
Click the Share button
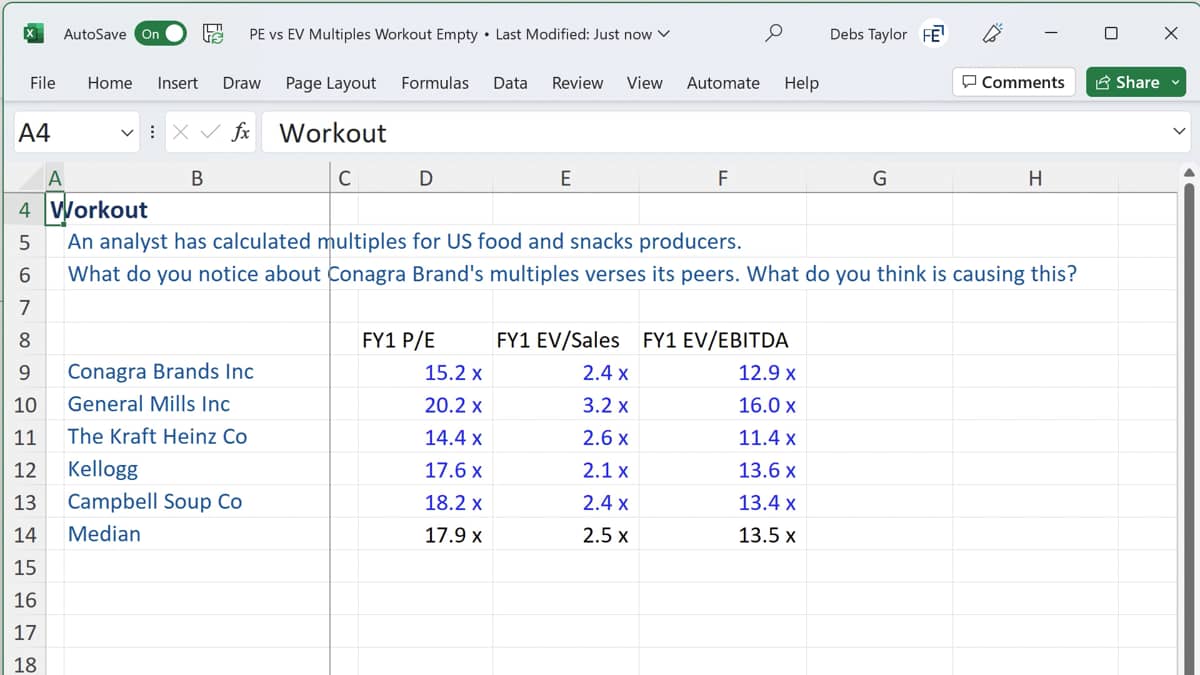point(1136,82)
